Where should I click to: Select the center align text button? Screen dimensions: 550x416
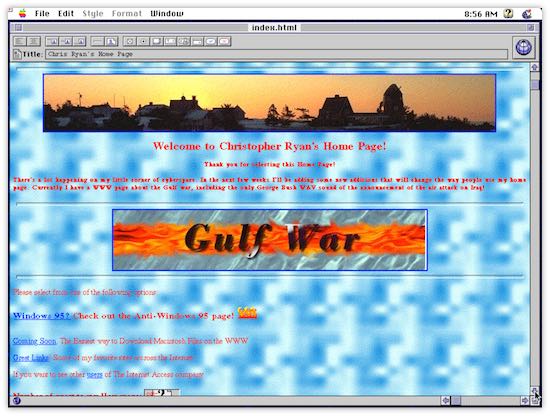point(34,41)
